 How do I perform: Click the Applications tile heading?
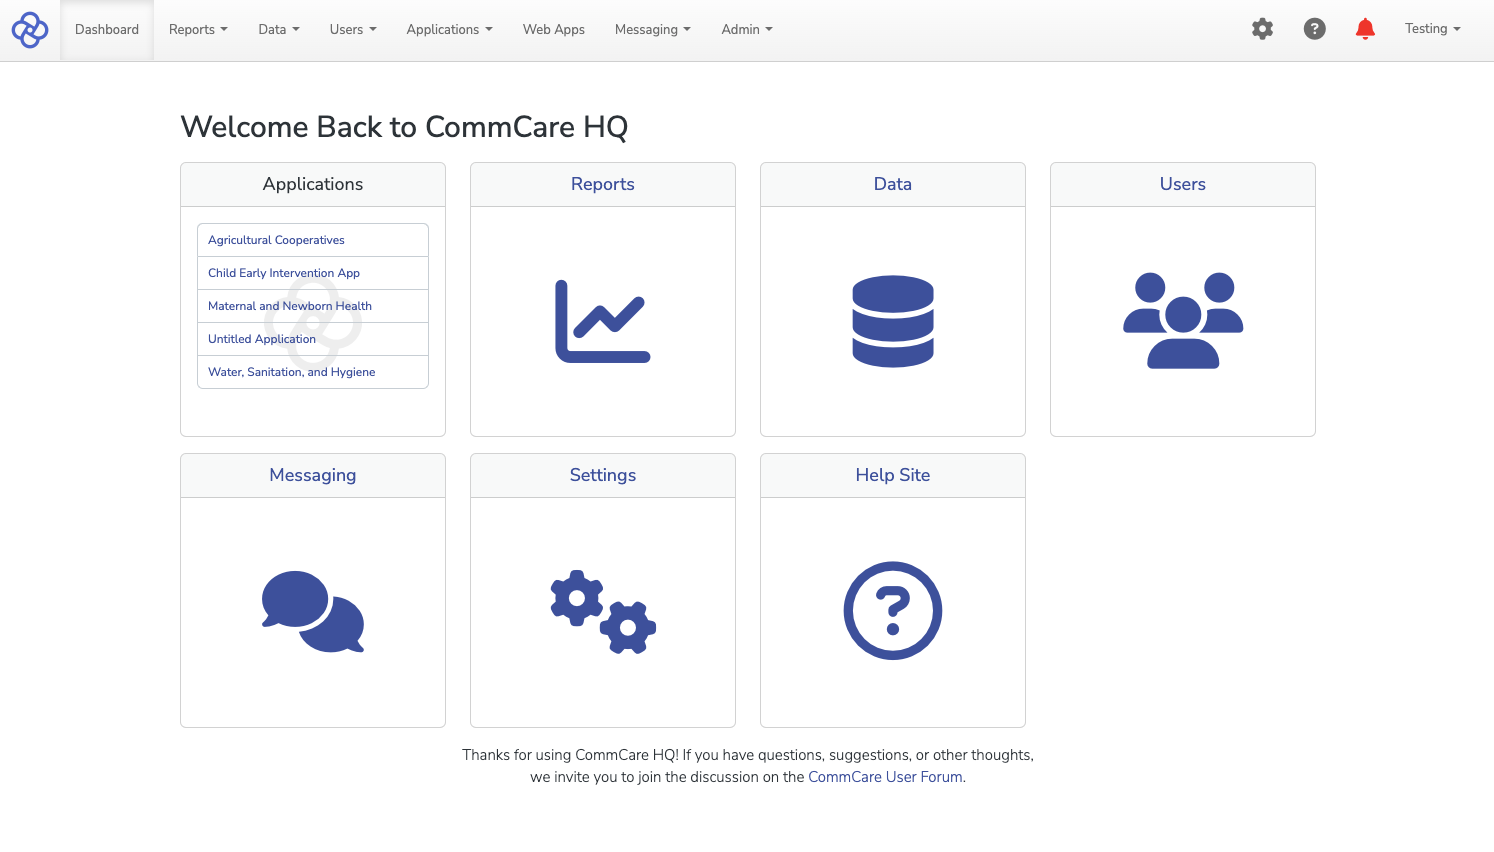[x=313, y=184]
